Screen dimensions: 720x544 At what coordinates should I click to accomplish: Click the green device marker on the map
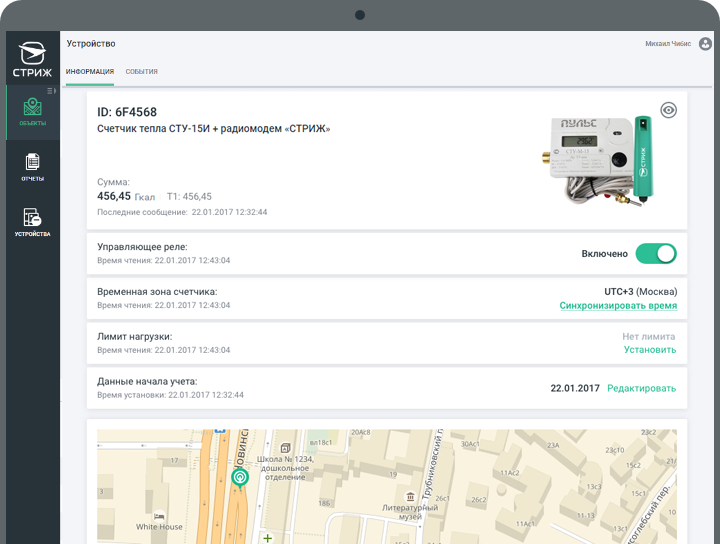point(239,478)
